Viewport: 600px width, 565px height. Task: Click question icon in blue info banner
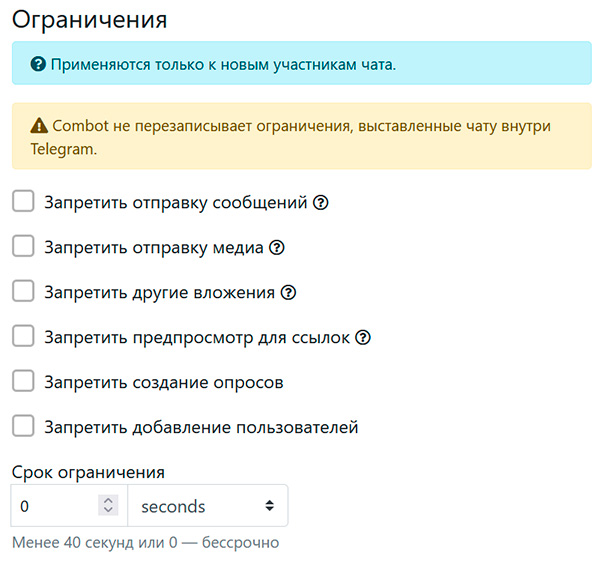pos(38,65)
